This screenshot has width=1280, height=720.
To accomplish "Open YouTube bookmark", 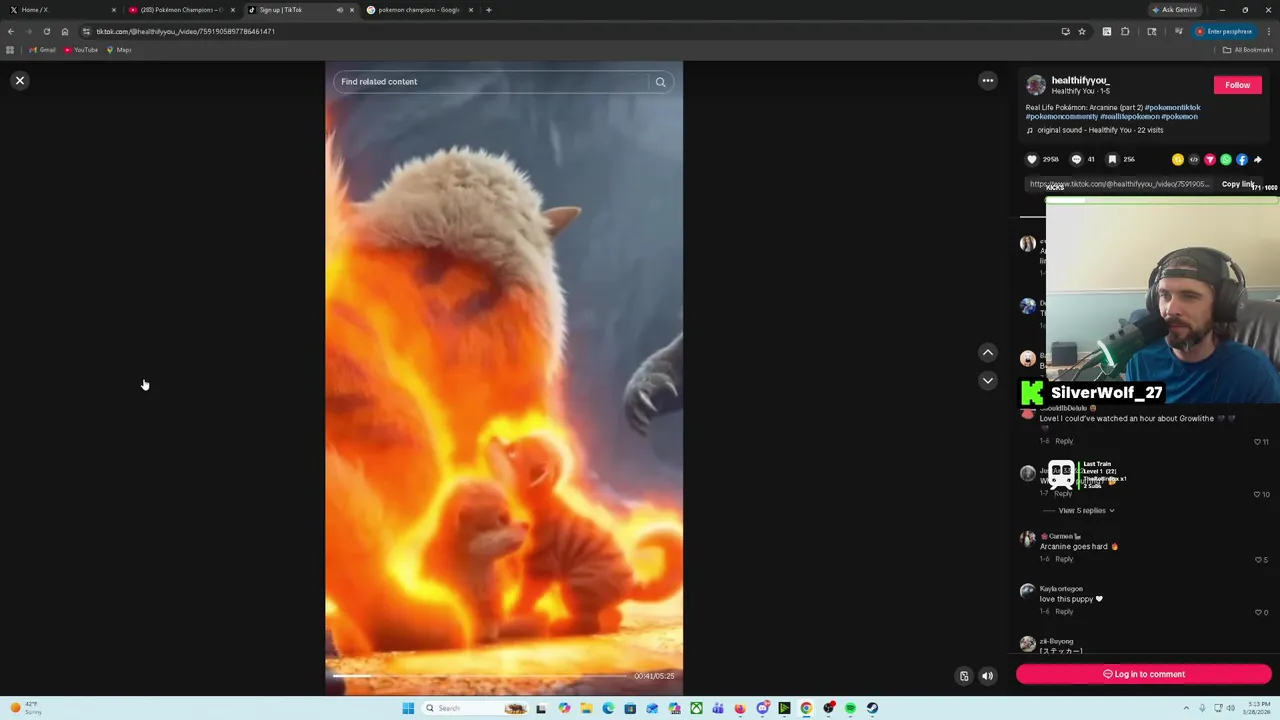I will 81,50.
